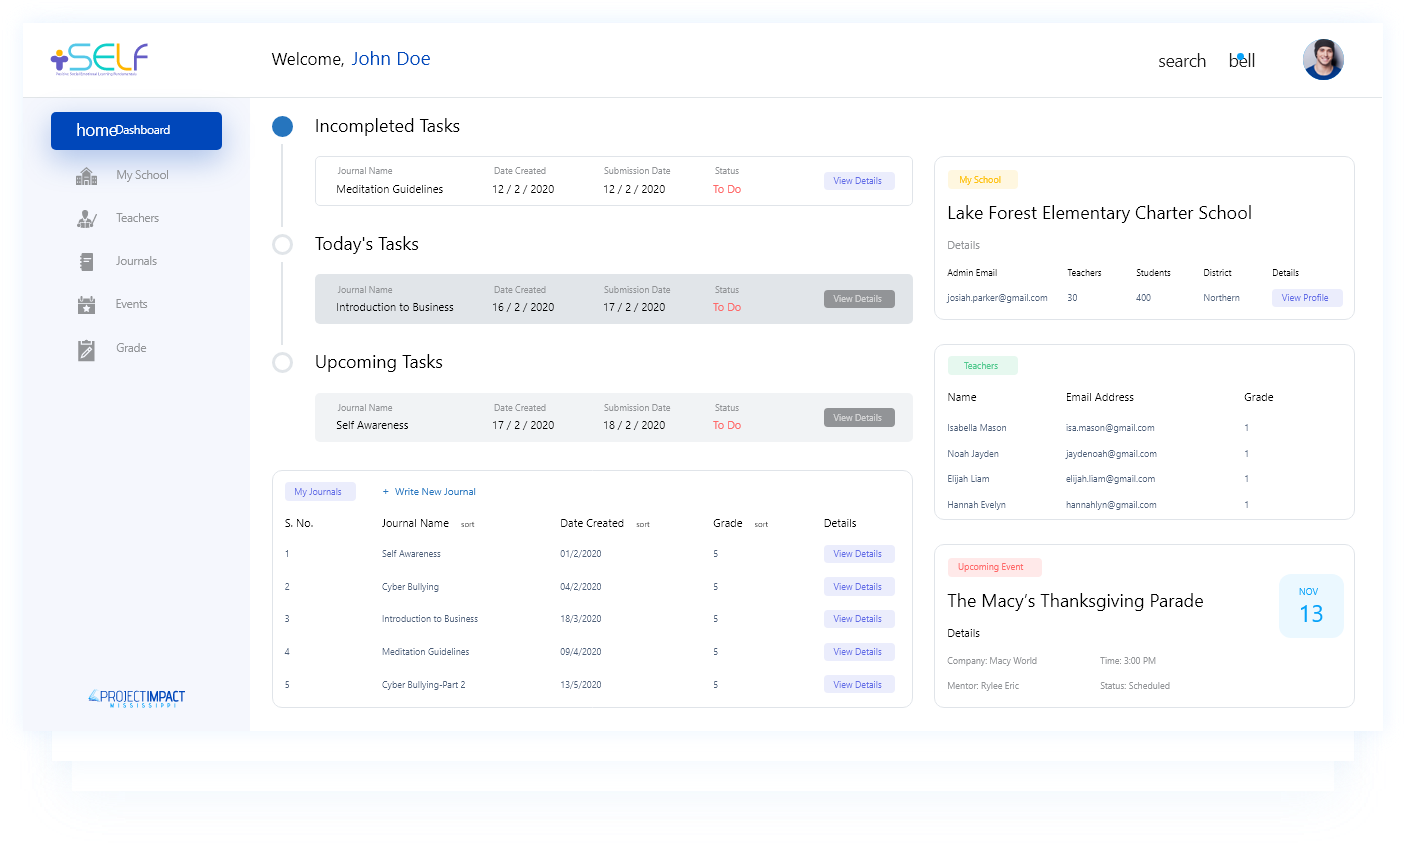This screenshot has width=1406, height=843.
Task: Open the search icon in header
Action: click(x=1182, y=61)
